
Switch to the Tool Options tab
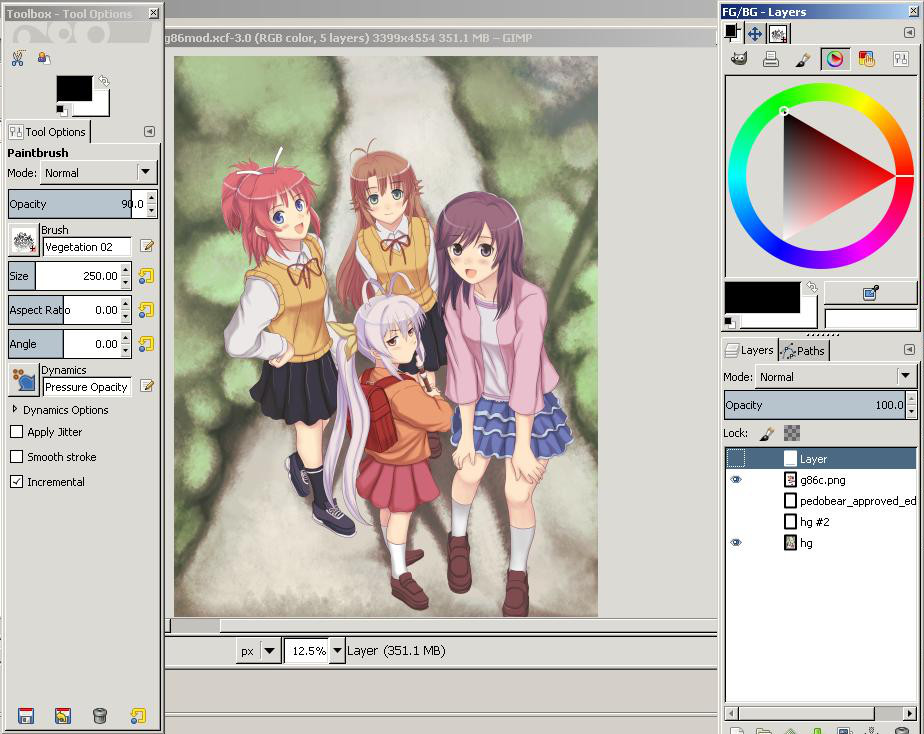[x=48, y=132]
